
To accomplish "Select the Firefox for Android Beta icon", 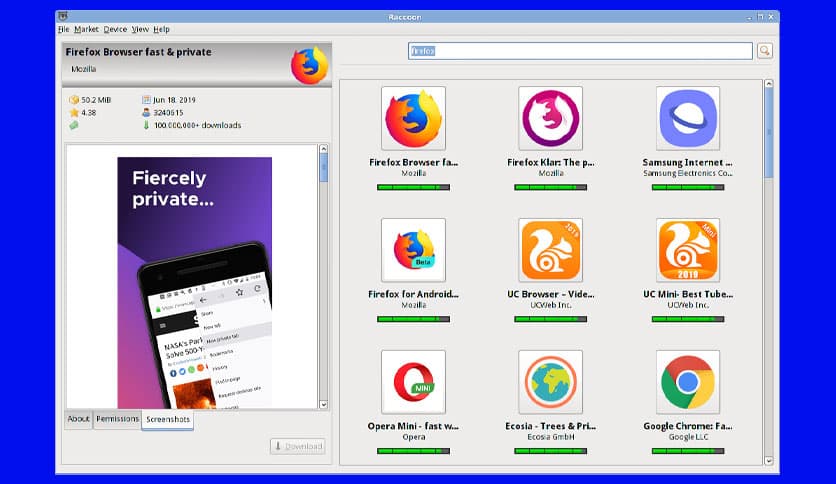I will click(x=413, y=250).
